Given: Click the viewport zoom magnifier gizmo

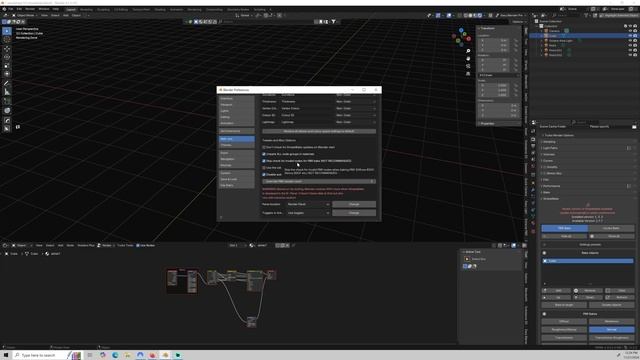Looking at the screenshot, I should pos(468,51).
